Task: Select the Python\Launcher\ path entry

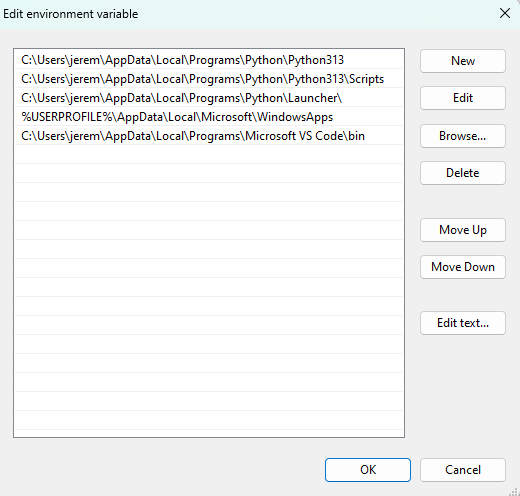Action: pos(209,98)
